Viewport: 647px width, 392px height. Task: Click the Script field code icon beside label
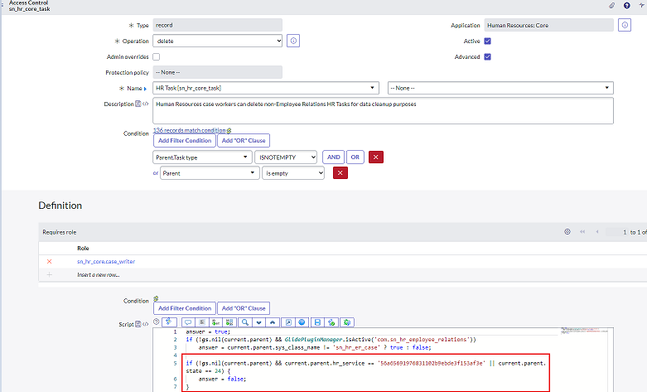point(145,324)
